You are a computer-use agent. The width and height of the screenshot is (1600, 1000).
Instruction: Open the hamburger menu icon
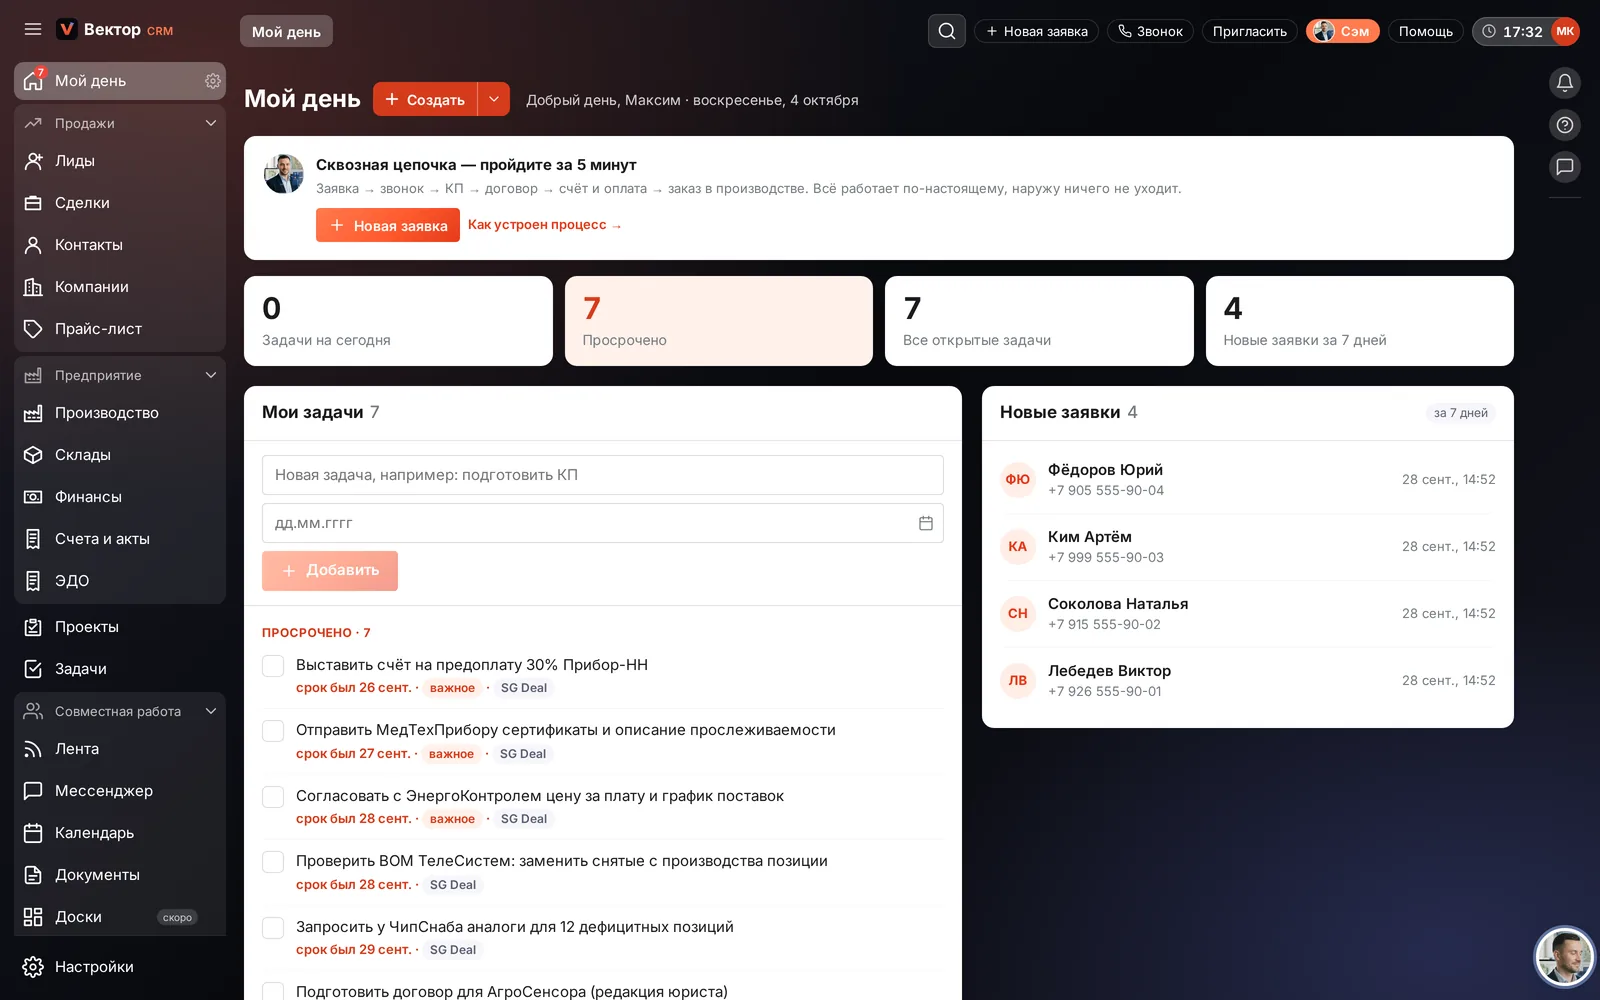point(33,30)
